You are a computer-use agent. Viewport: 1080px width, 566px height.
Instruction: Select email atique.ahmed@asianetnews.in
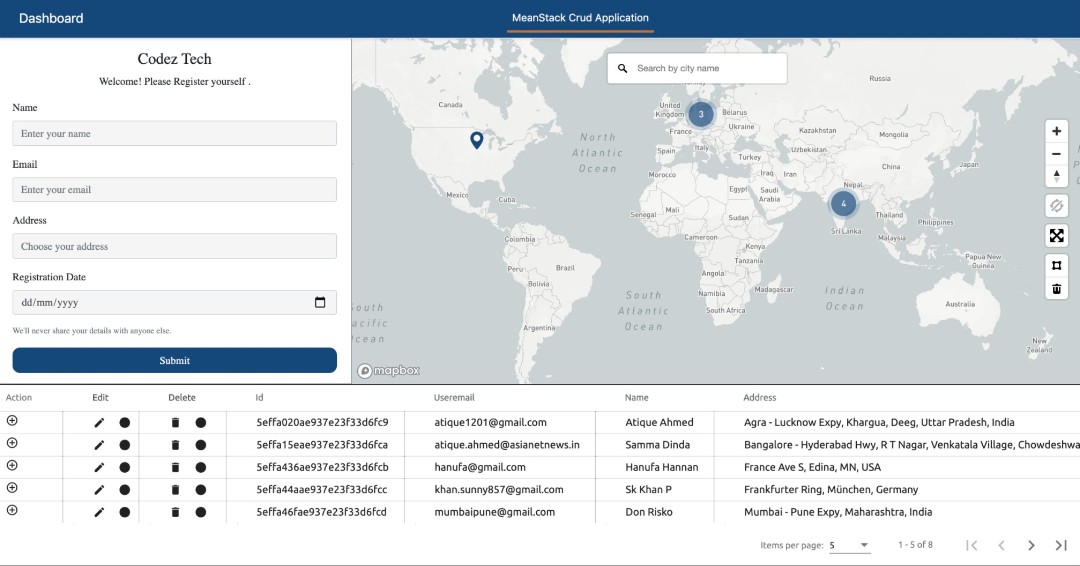507,445
